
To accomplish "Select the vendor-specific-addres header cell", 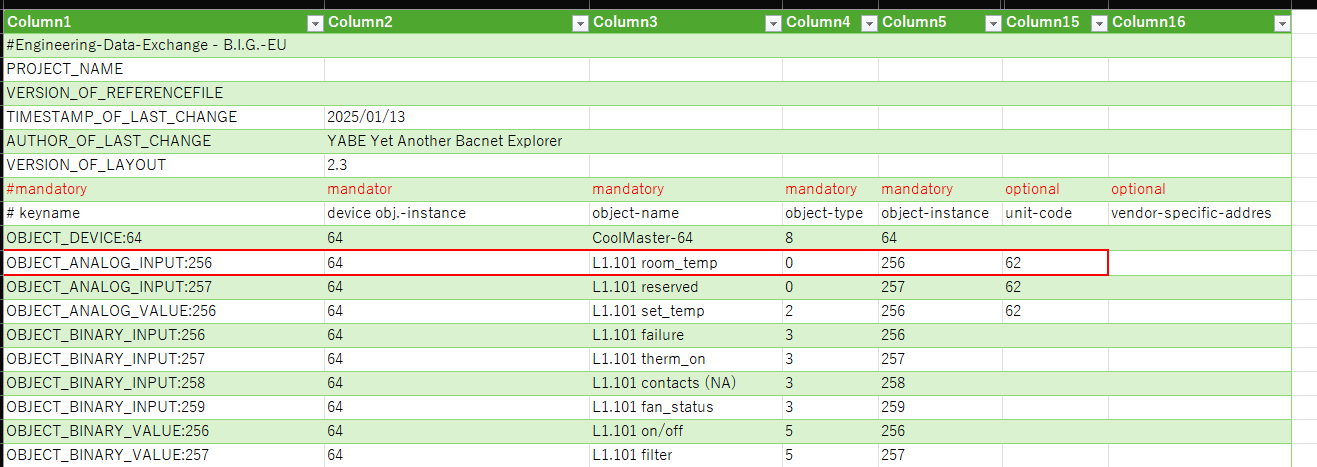I will (x=1198, y=213).
